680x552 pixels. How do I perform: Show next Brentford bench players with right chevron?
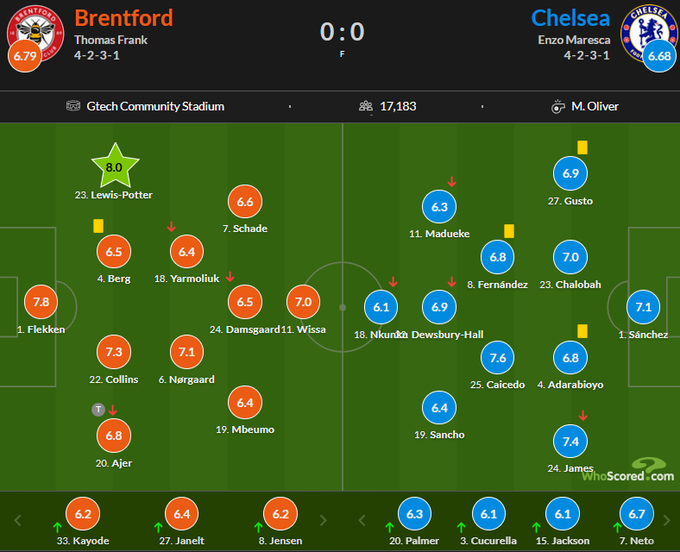coord(322,520)
